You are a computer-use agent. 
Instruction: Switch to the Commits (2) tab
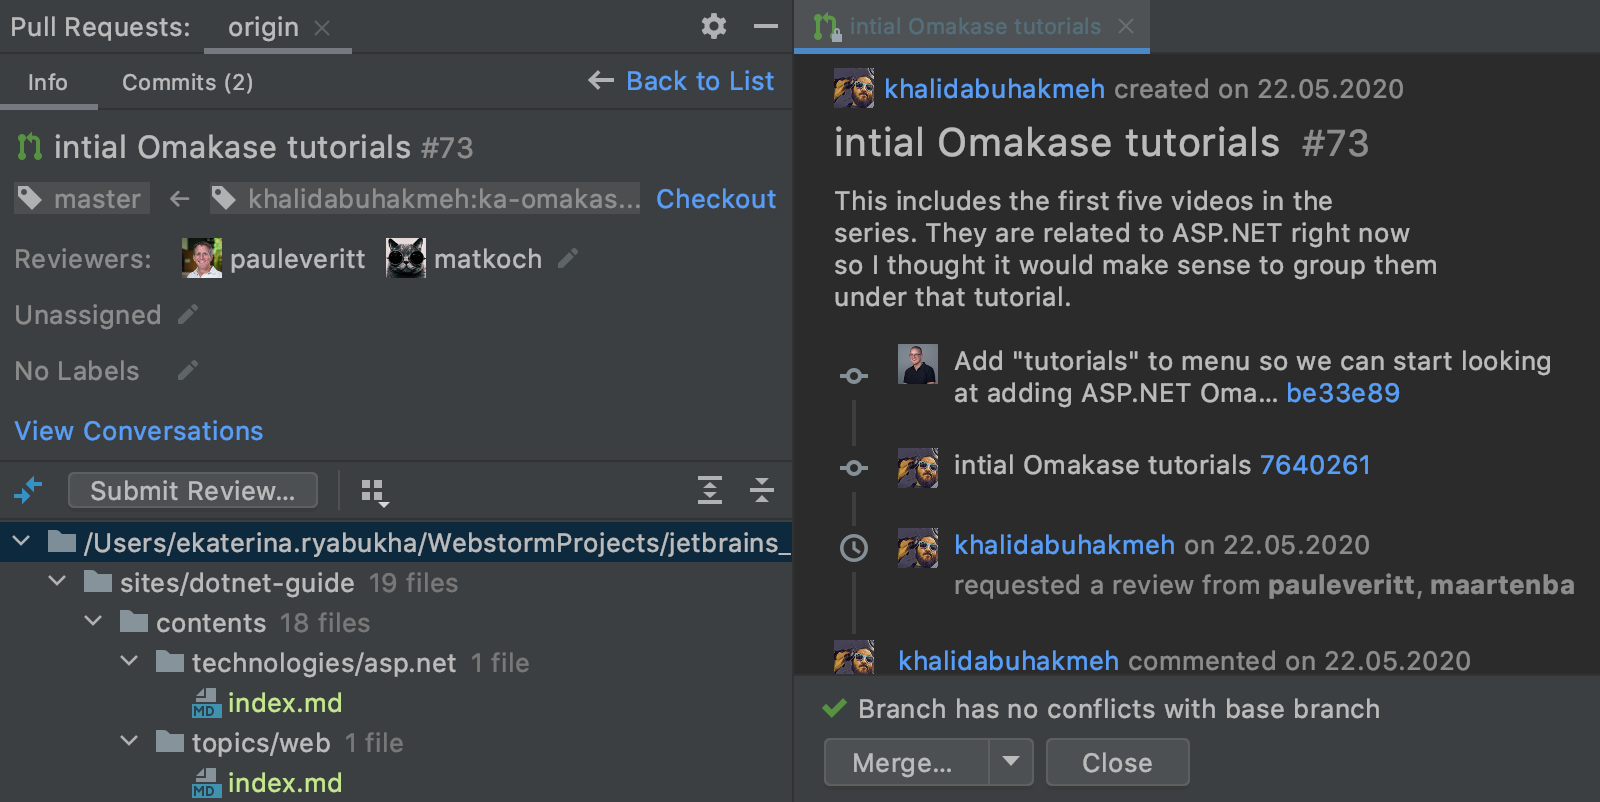[x=187, y=82]
